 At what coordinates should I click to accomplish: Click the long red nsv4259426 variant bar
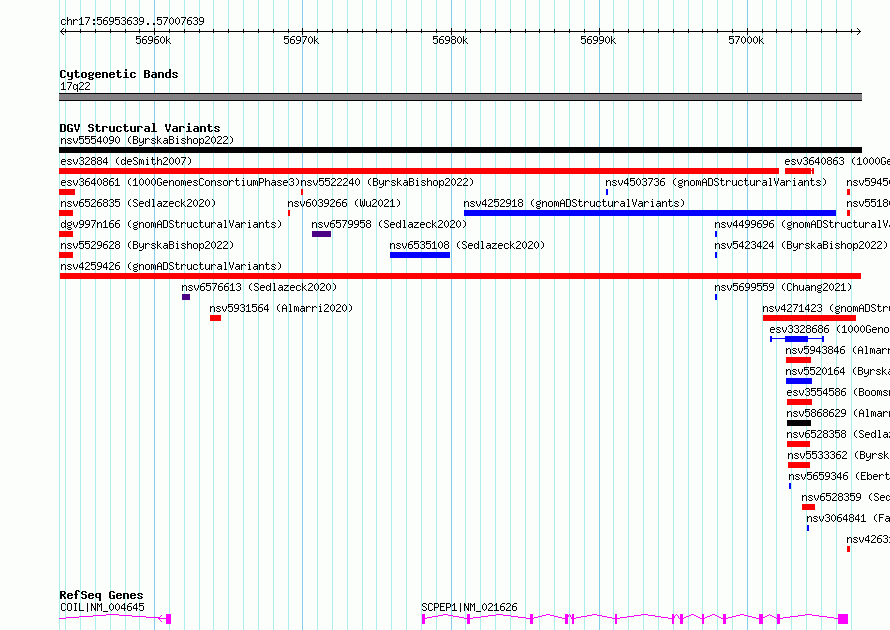pyautogui.click(x=460, y=276)
